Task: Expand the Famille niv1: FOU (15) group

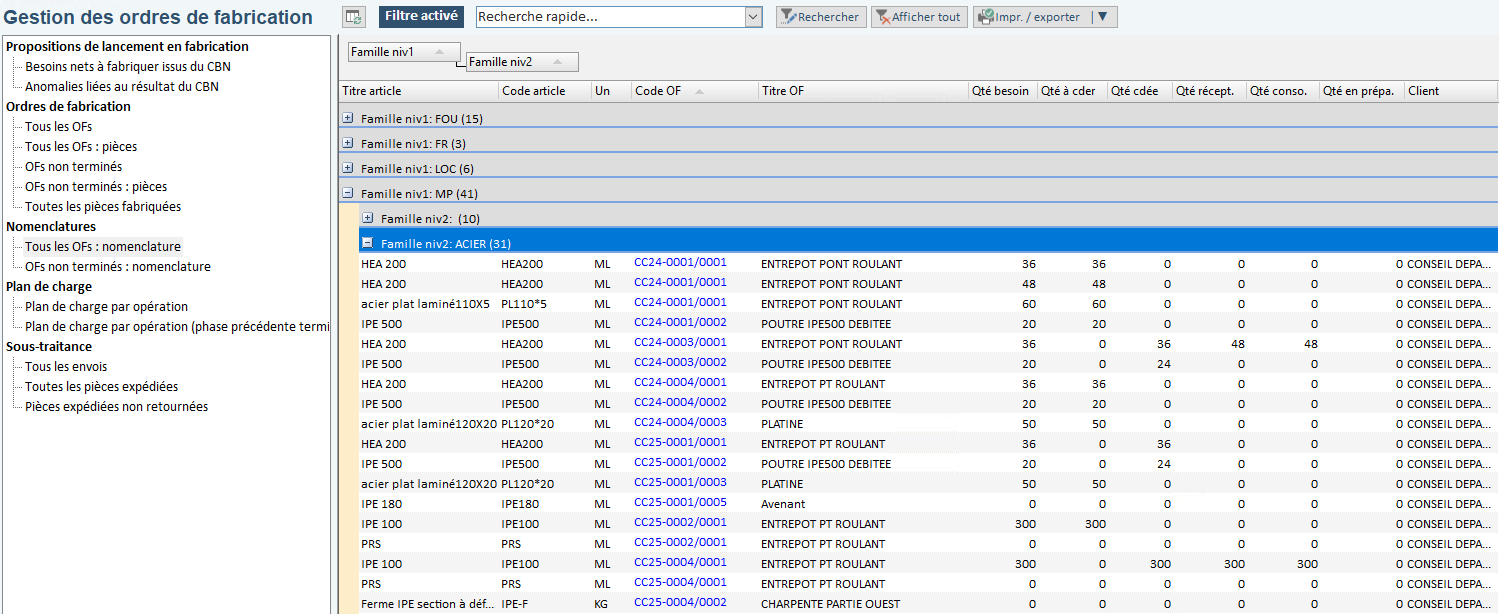Action: pyautogui.click(x=347, y=117)
